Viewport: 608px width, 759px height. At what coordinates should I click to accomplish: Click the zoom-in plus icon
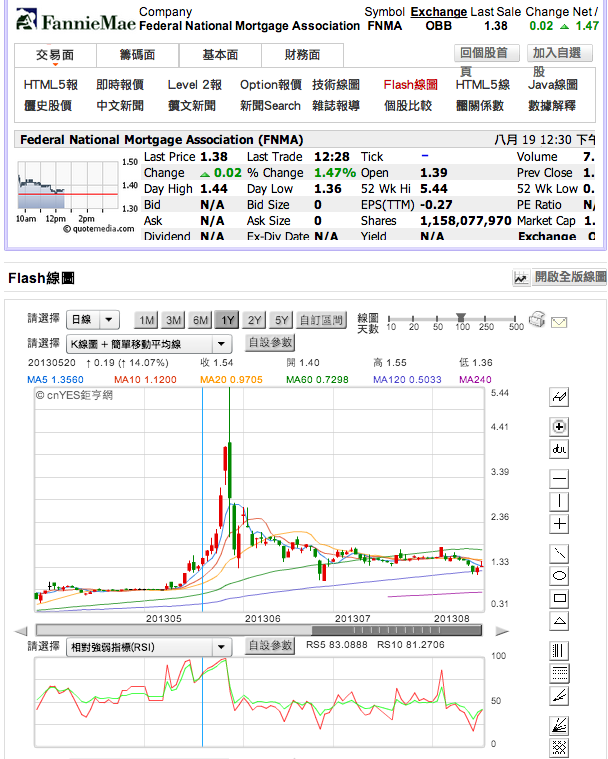(x=559, y=427)
